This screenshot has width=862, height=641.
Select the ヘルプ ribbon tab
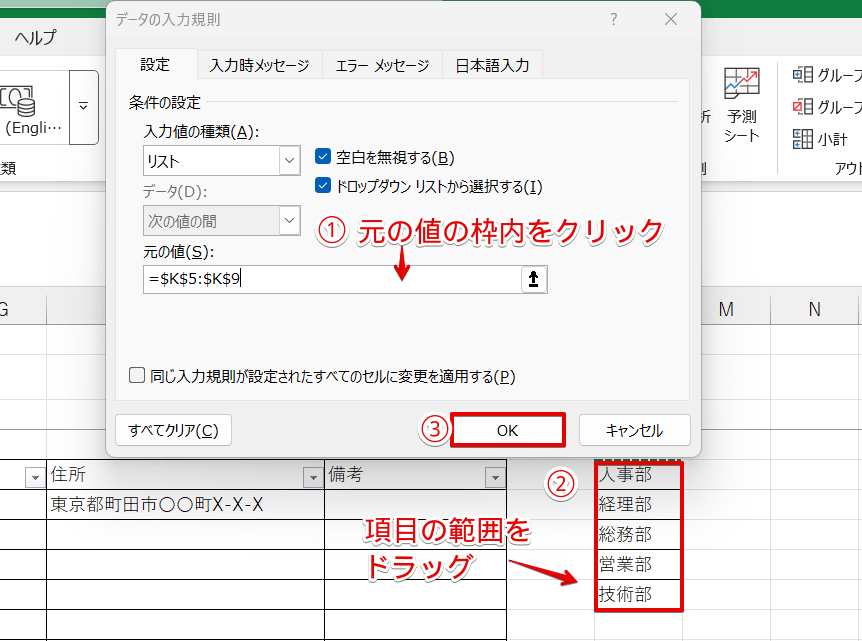coord(33,36)
